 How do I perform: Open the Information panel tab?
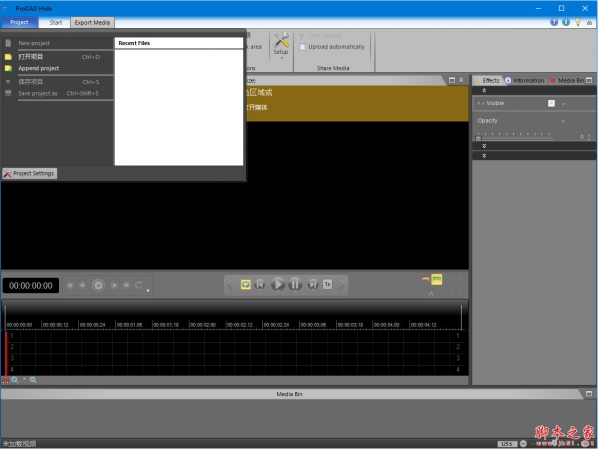point(525,80)
